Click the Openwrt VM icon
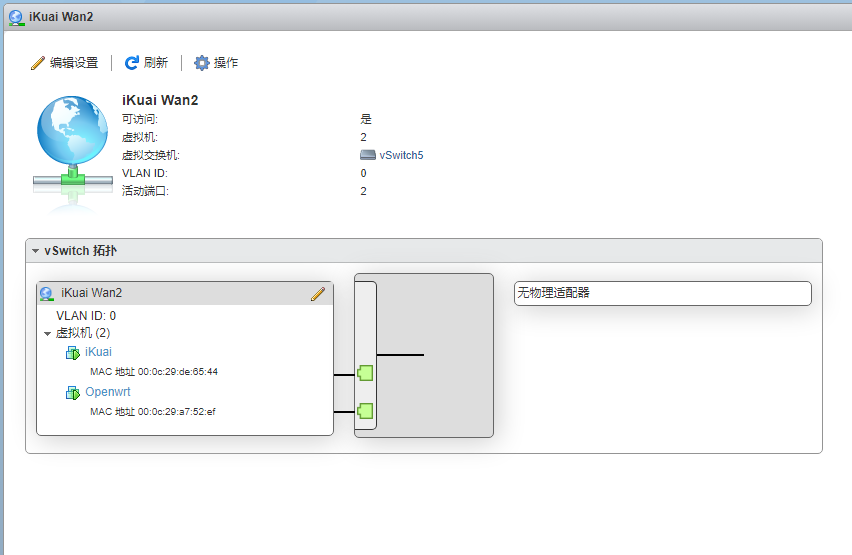This screenshot has height=555, width=852. coord(73,392)
